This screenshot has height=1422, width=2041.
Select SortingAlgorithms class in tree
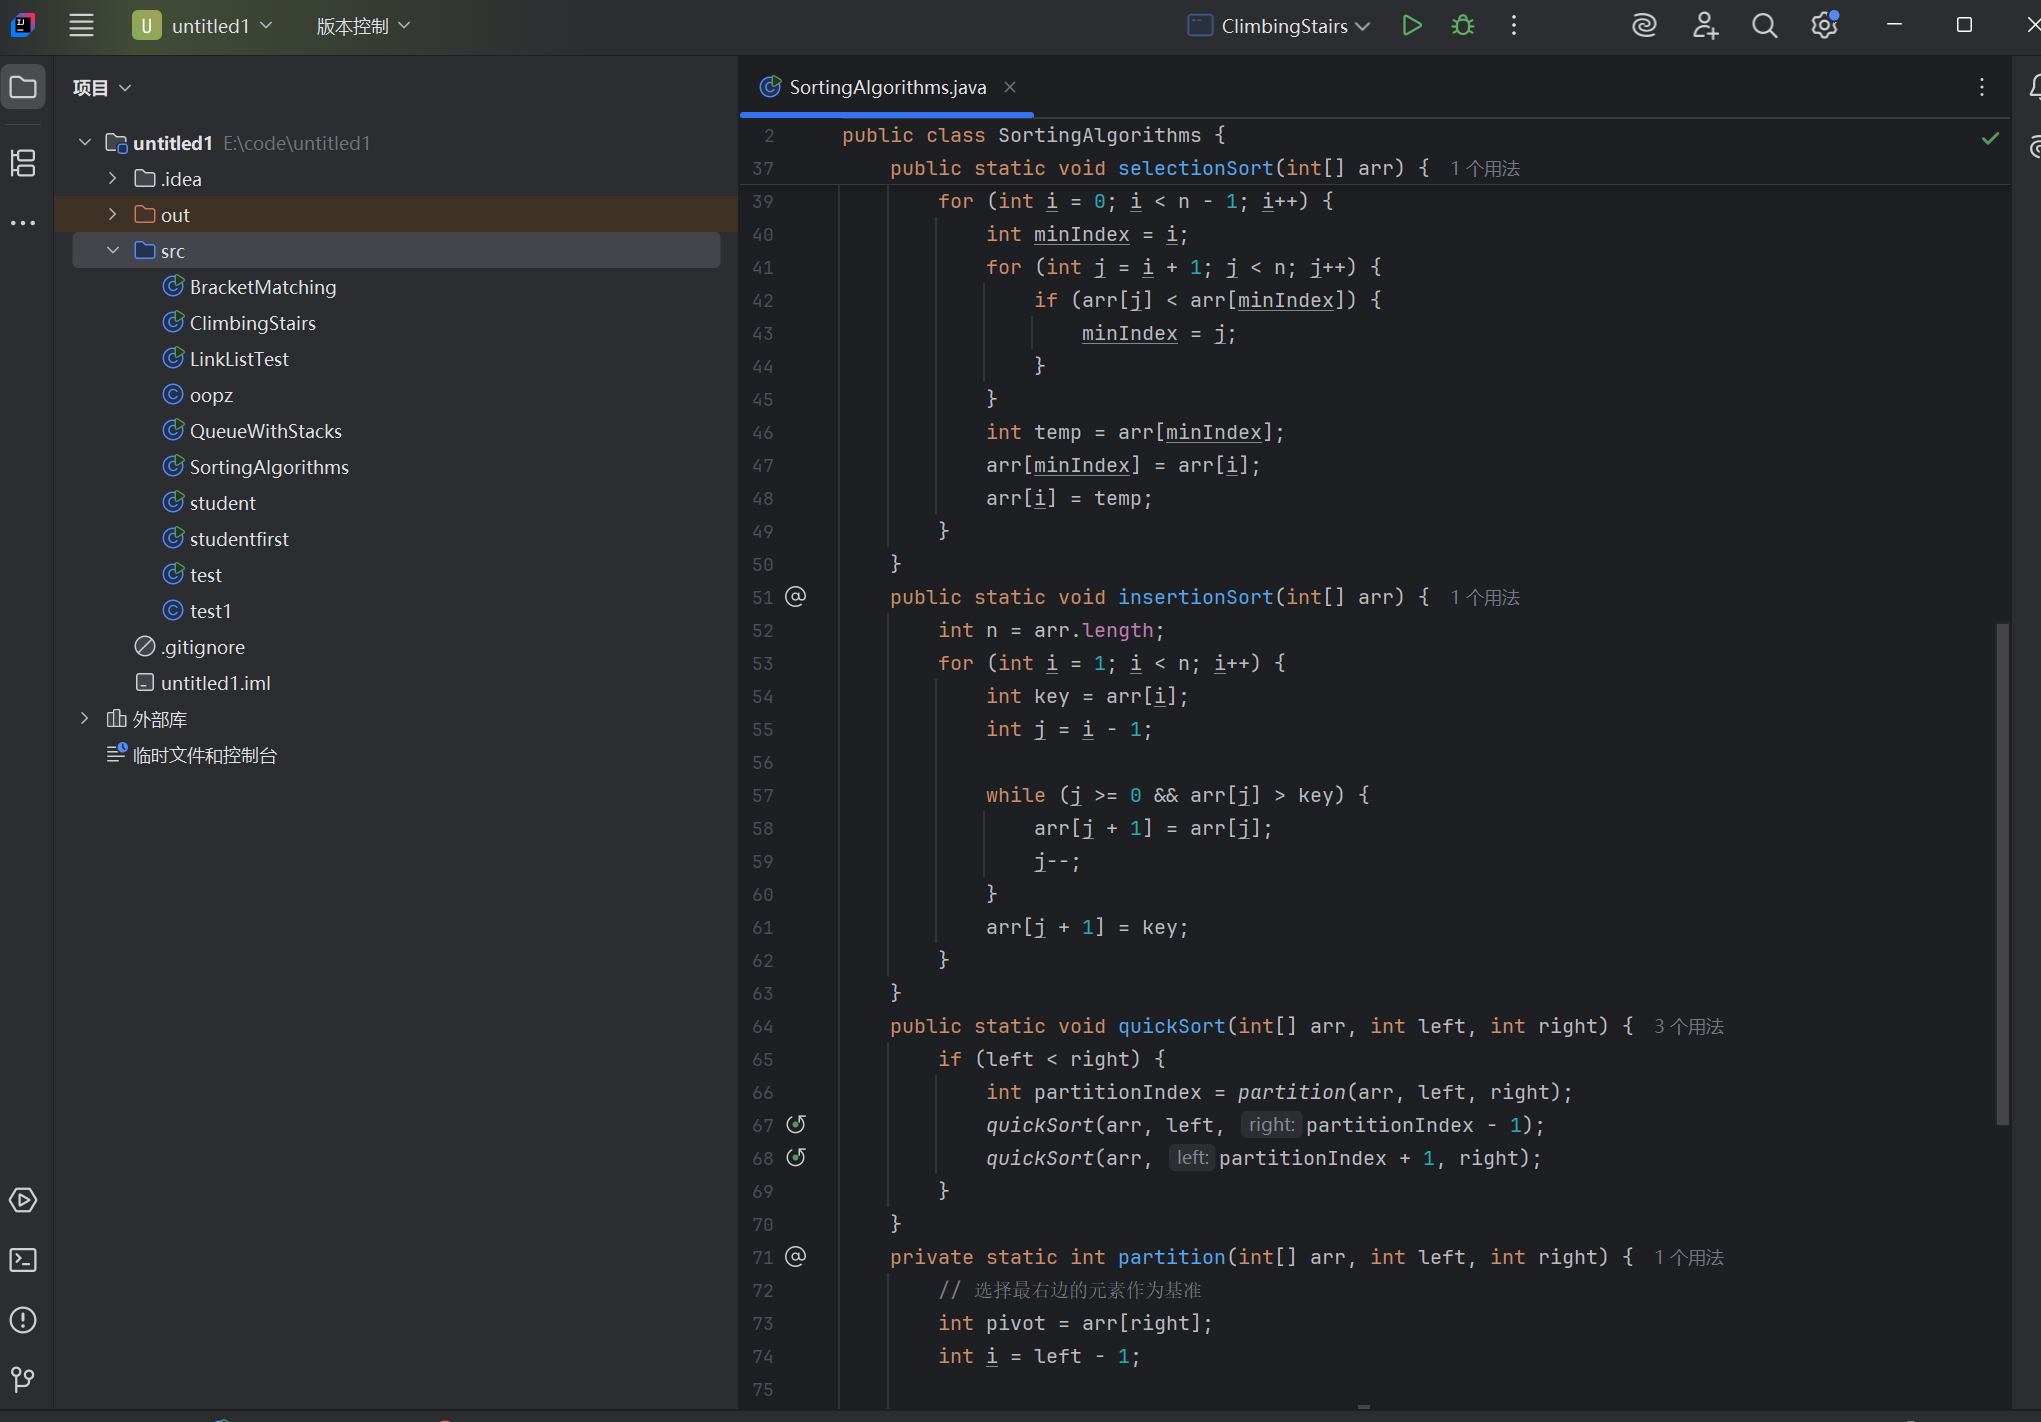tap(256, 467)
